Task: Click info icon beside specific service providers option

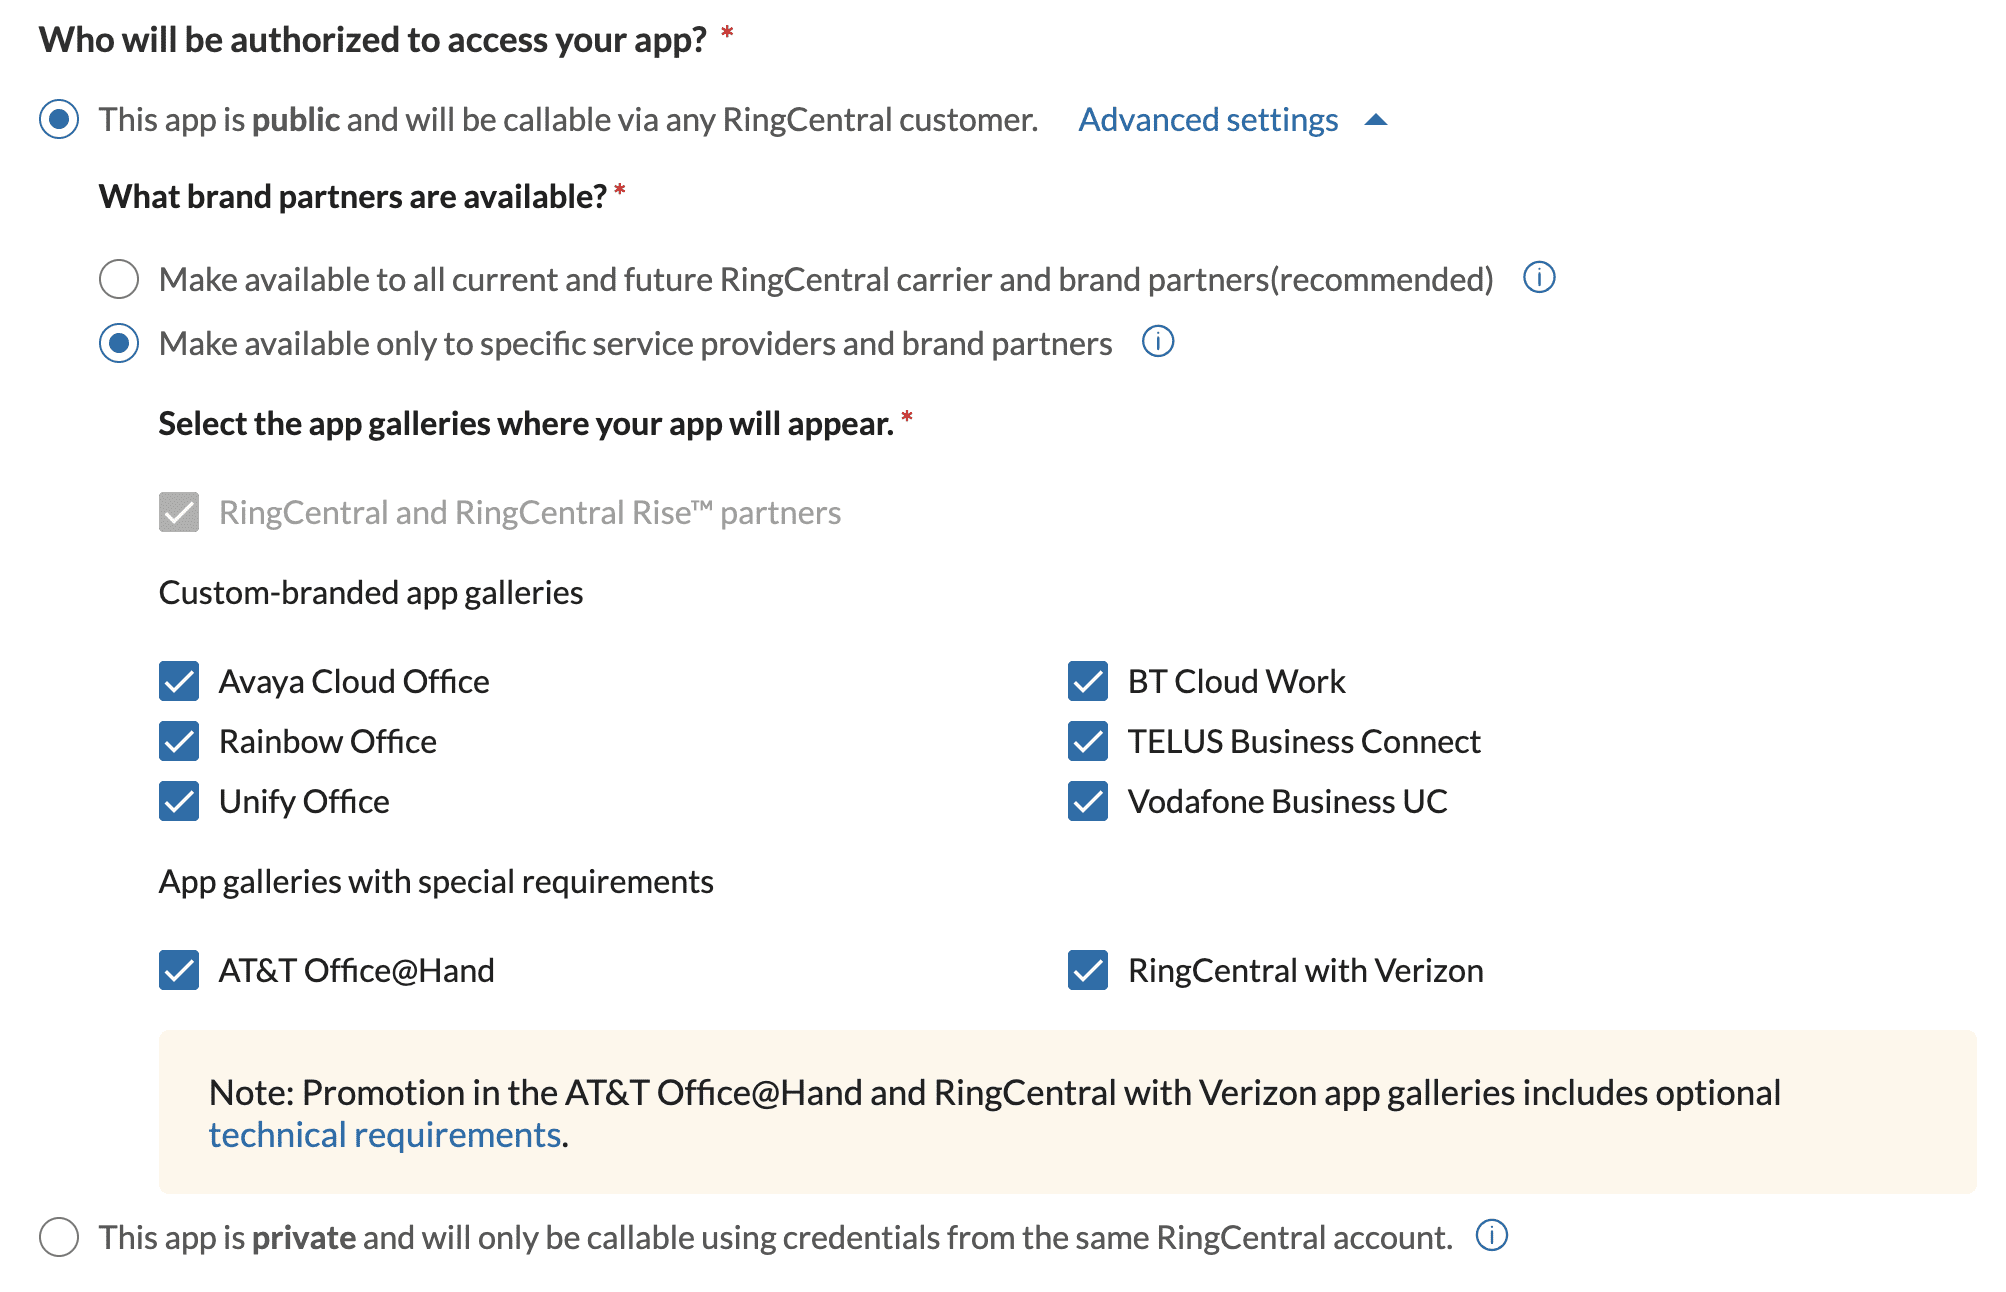Action: click(1158, 342)
